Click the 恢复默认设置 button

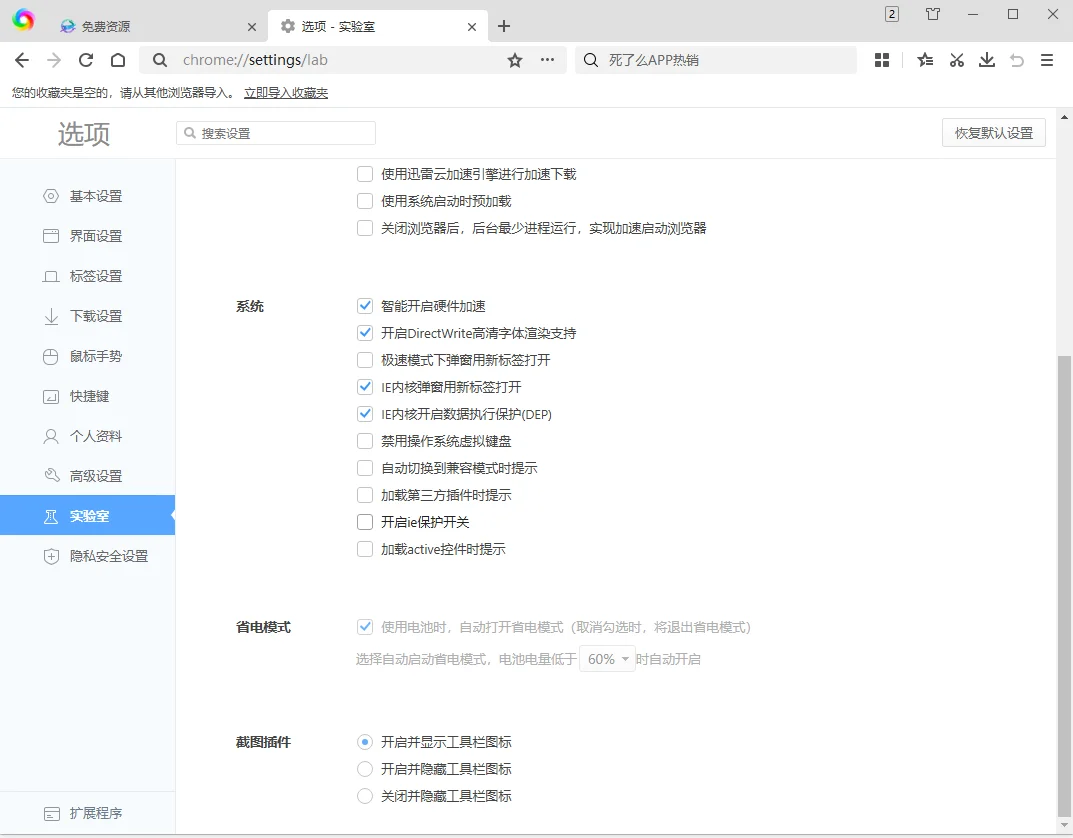993,133
